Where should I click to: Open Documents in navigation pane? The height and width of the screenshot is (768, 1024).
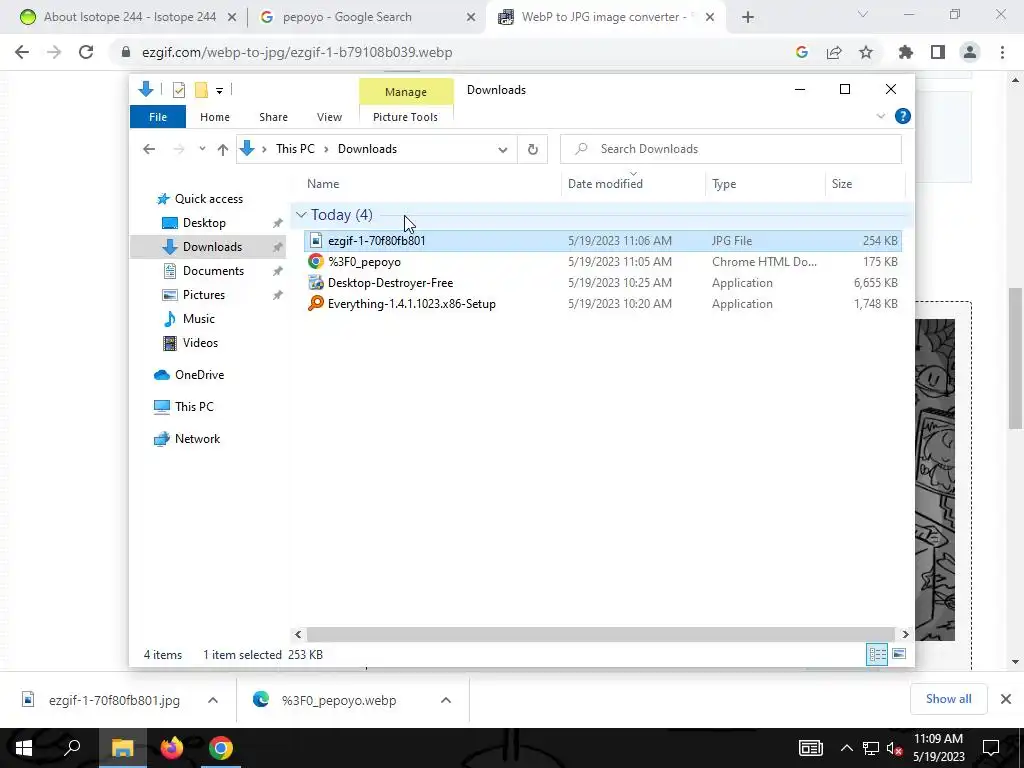[213, 271]
